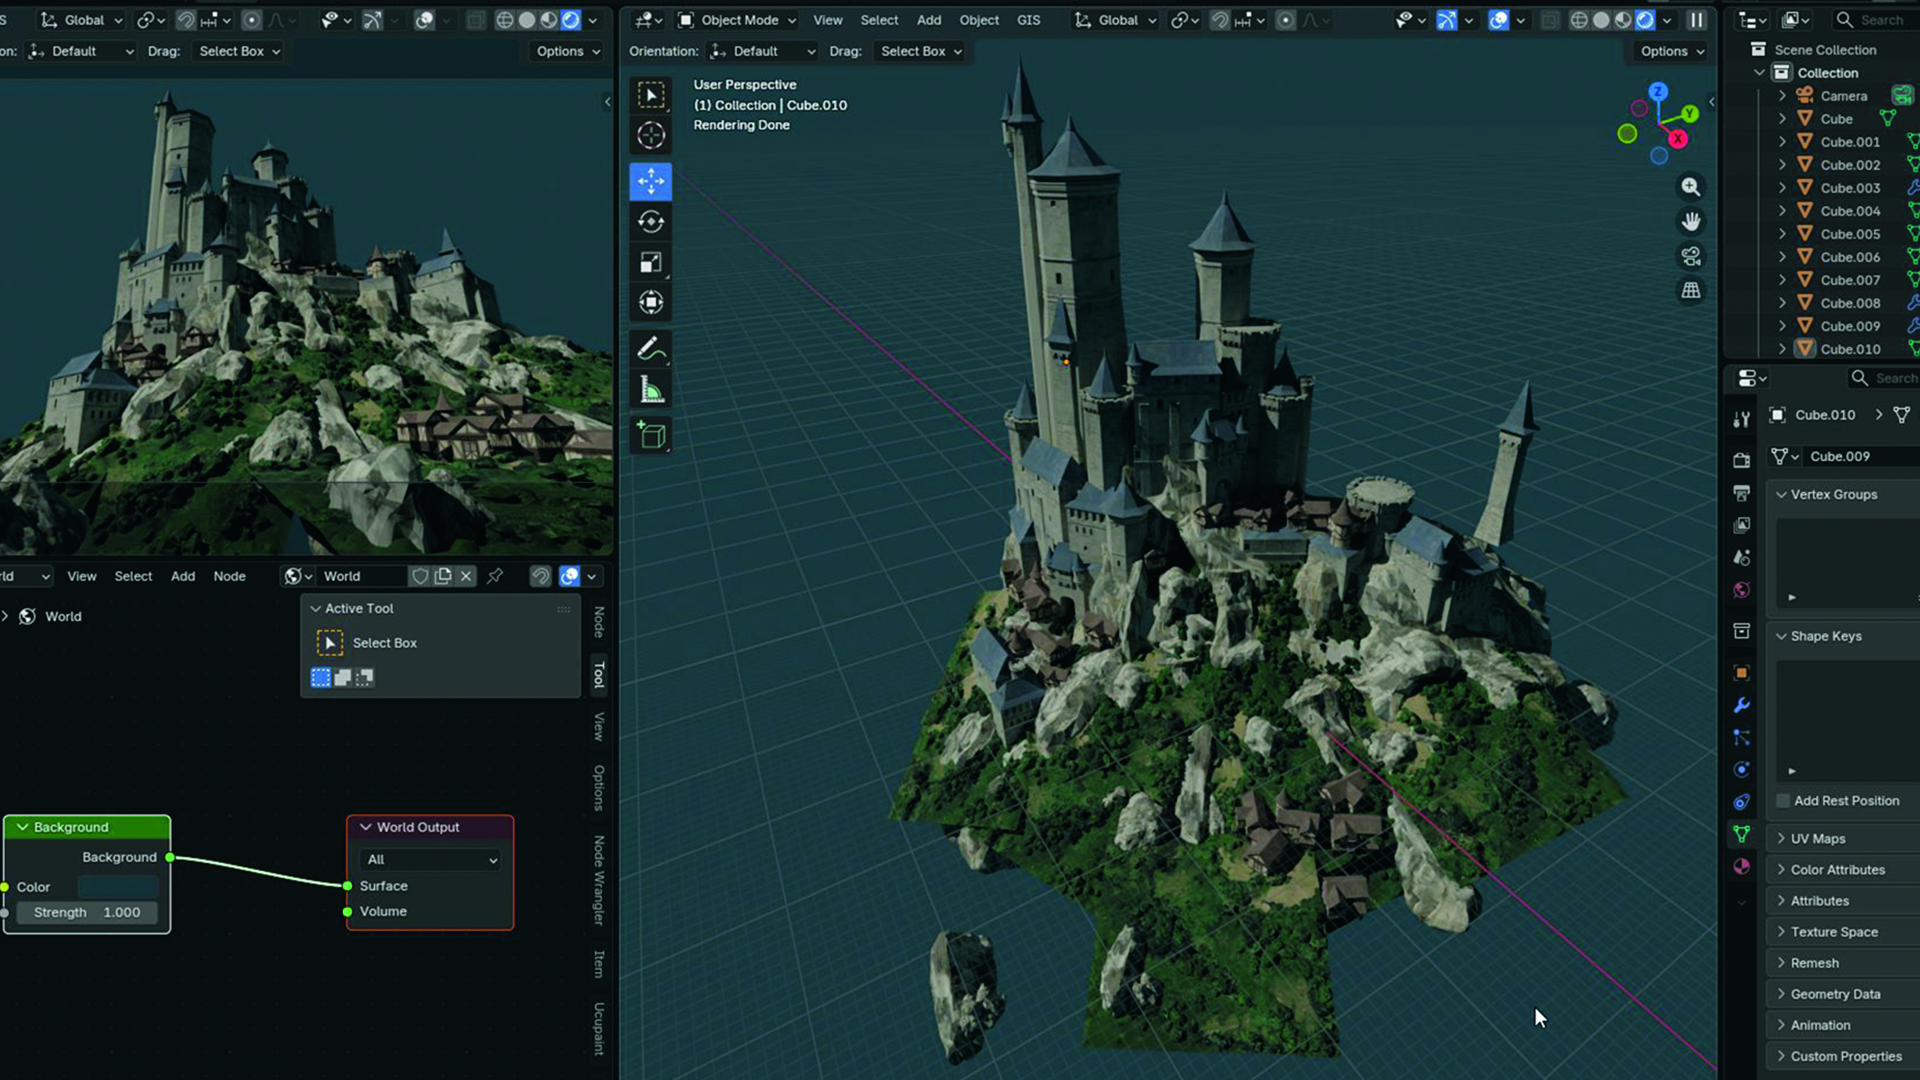Toggle node editor overlay button

coord(569,576)
